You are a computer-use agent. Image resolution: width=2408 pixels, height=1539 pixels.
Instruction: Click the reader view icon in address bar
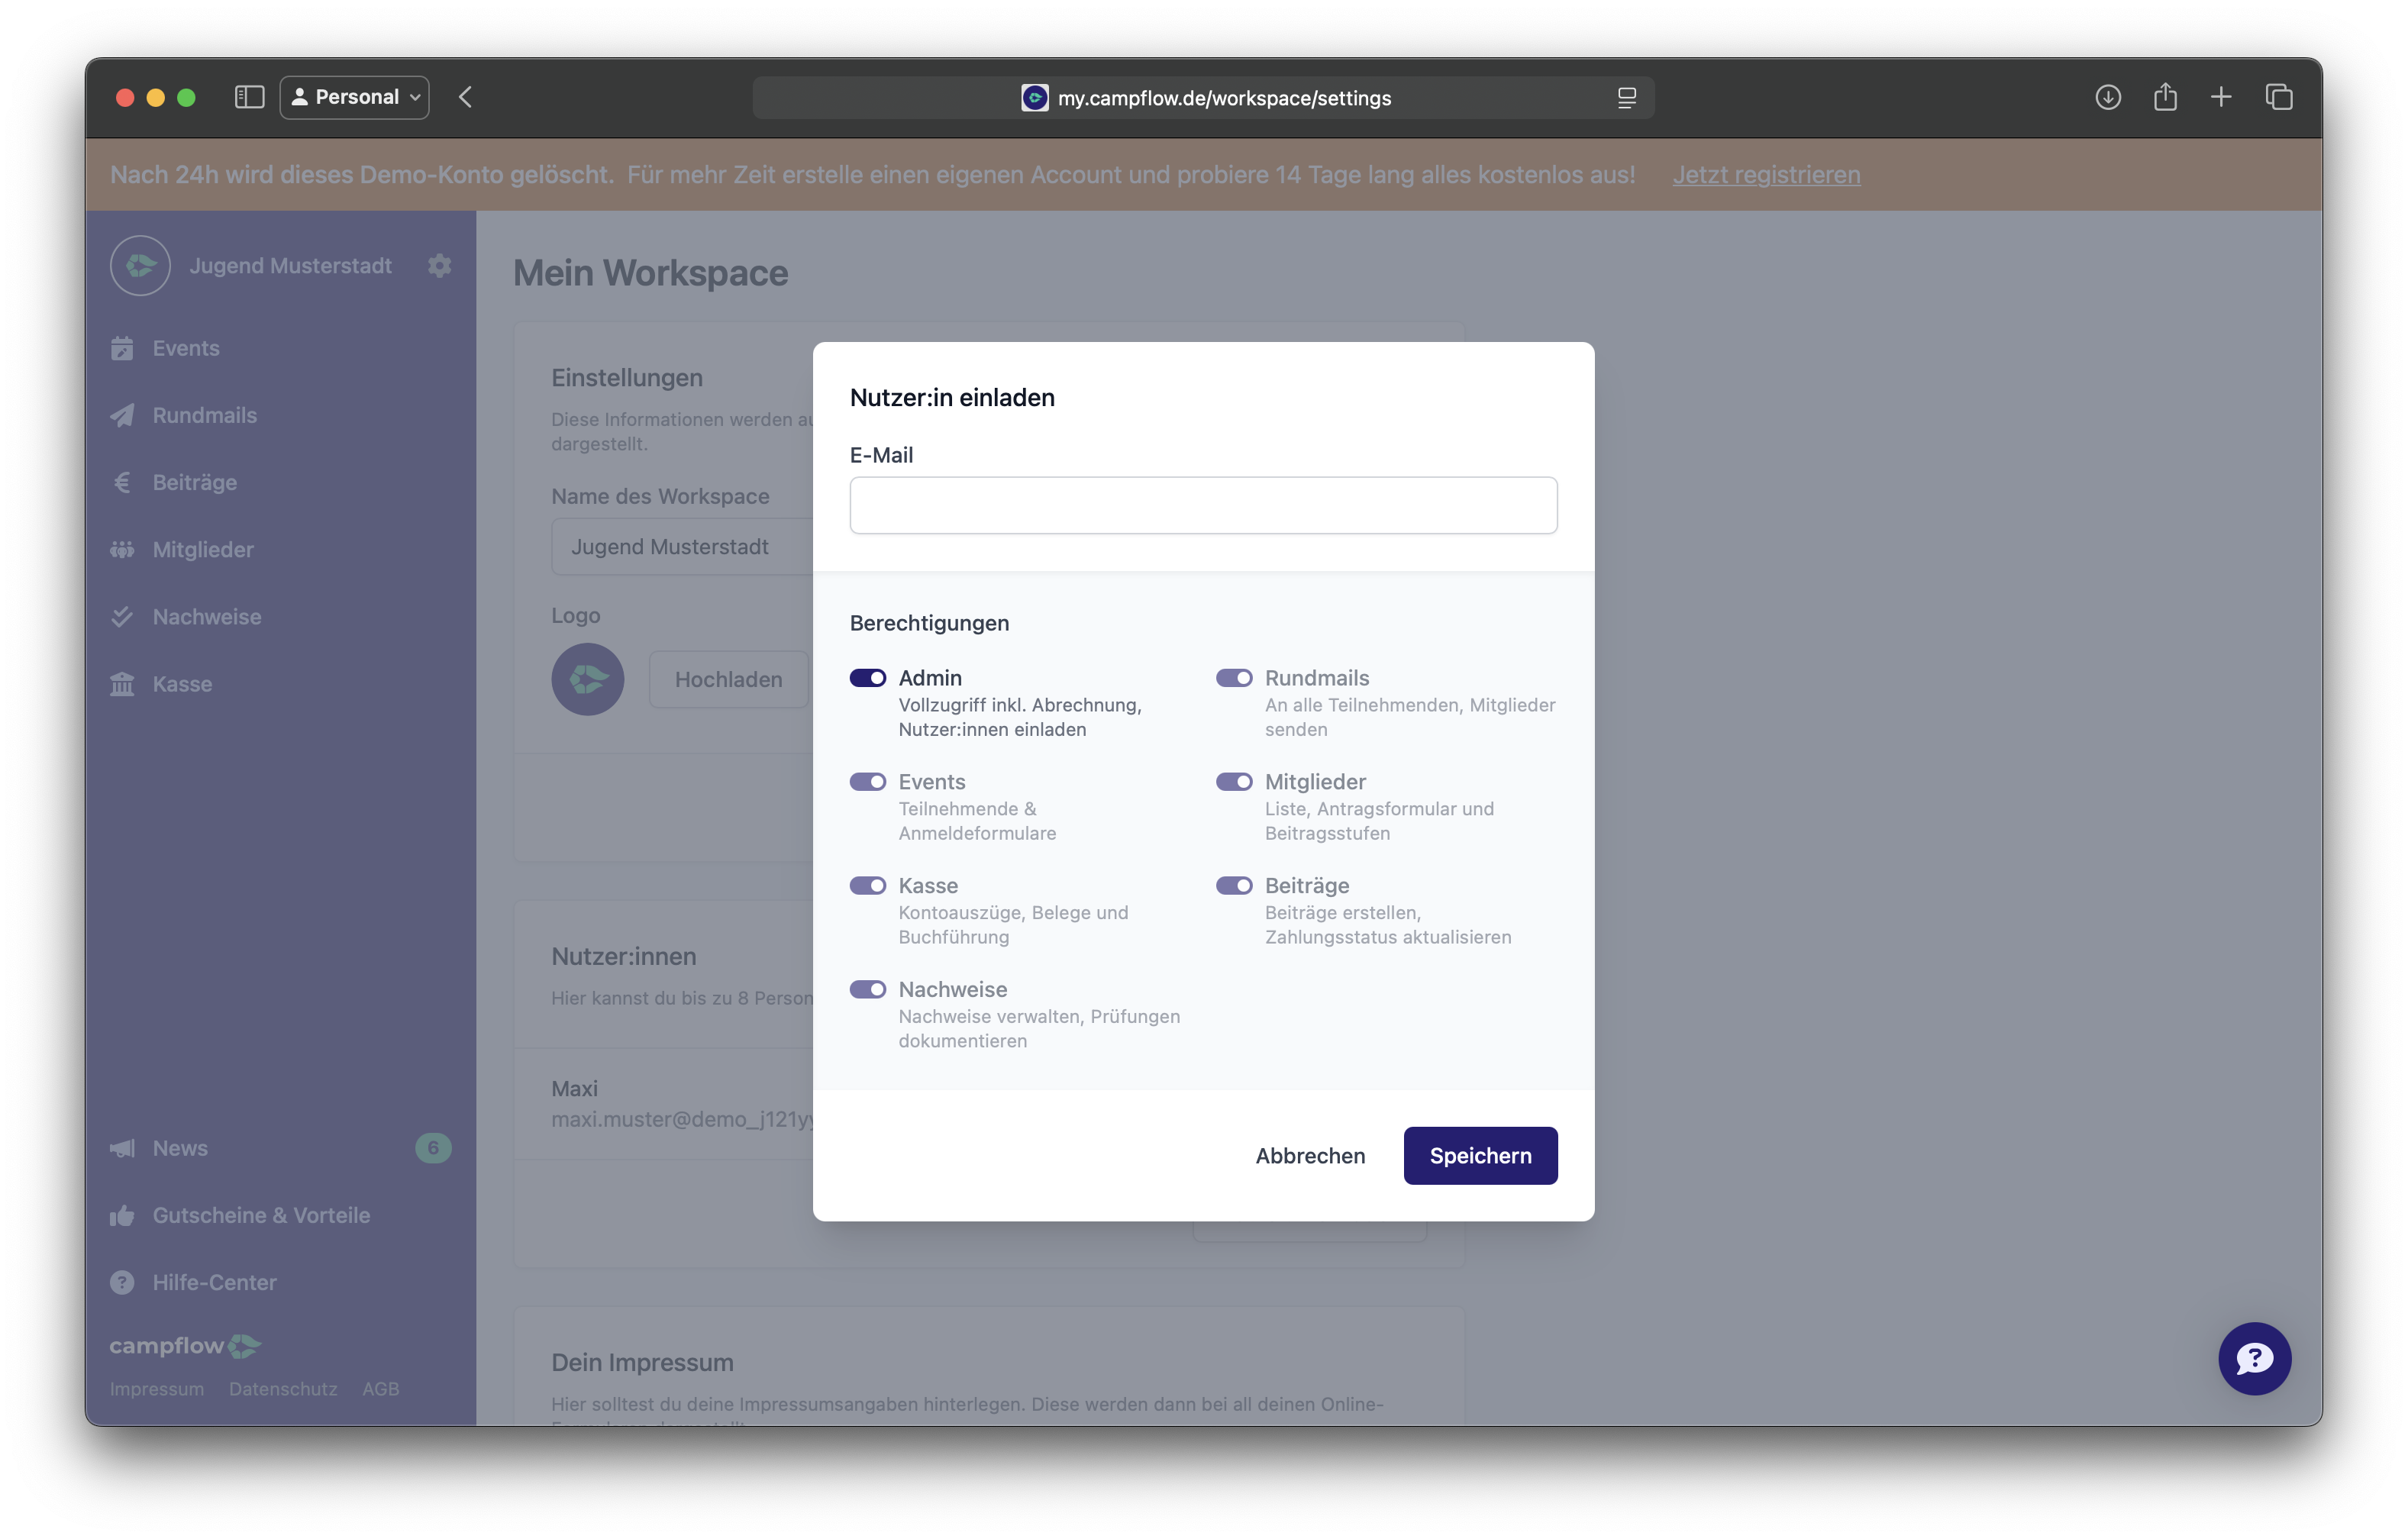click(1627, 98)
